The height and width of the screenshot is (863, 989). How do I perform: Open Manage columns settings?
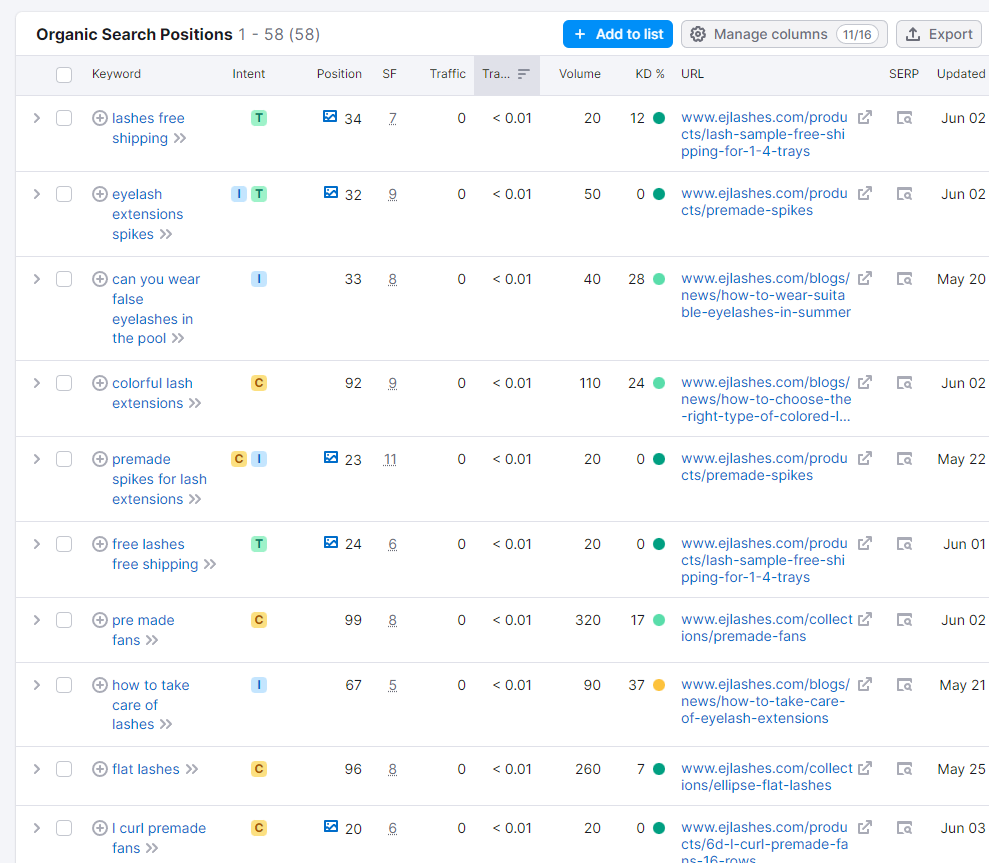click(784, 34)
